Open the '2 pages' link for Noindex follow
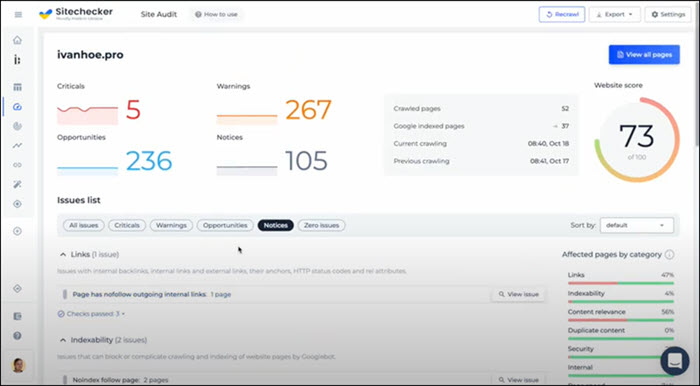This screenshot has width=700, height=386. 156,380
